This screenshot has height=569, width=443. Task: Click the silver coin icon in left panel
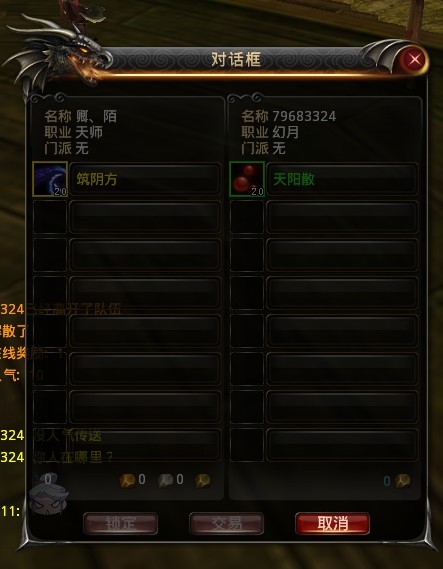[x=165, y=480]
